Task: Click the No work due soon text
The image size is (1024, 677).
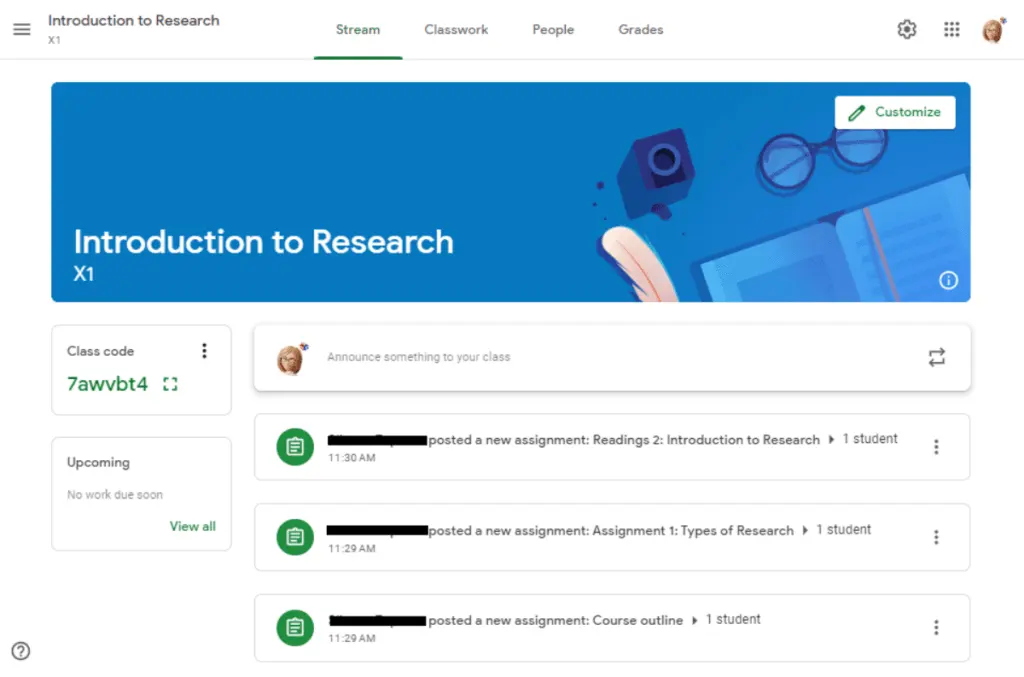Action: 115,495
